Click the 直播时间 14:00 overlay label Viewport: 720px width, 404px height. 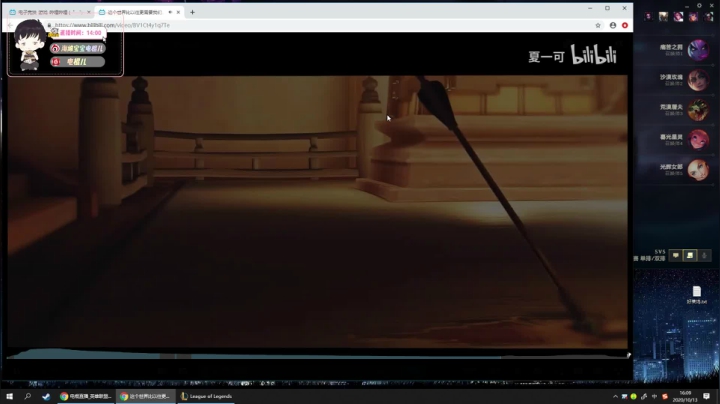[80, 33]
